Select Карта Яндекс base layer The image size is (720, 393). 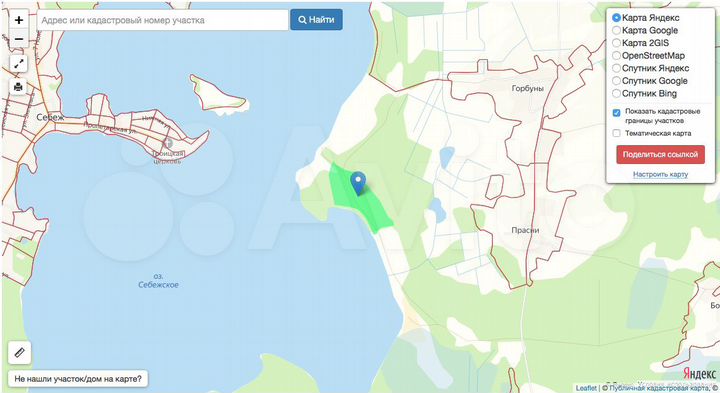click(617, 18)
